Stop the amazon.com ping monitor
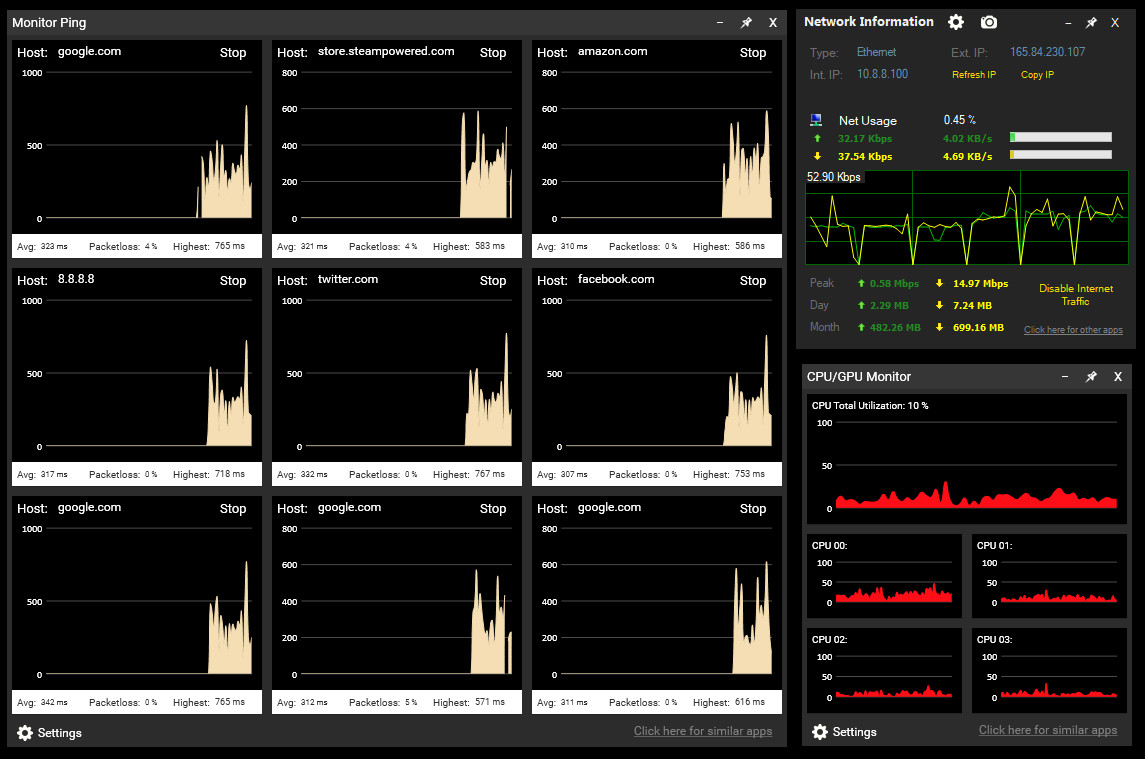 click(x=753, y=53)
